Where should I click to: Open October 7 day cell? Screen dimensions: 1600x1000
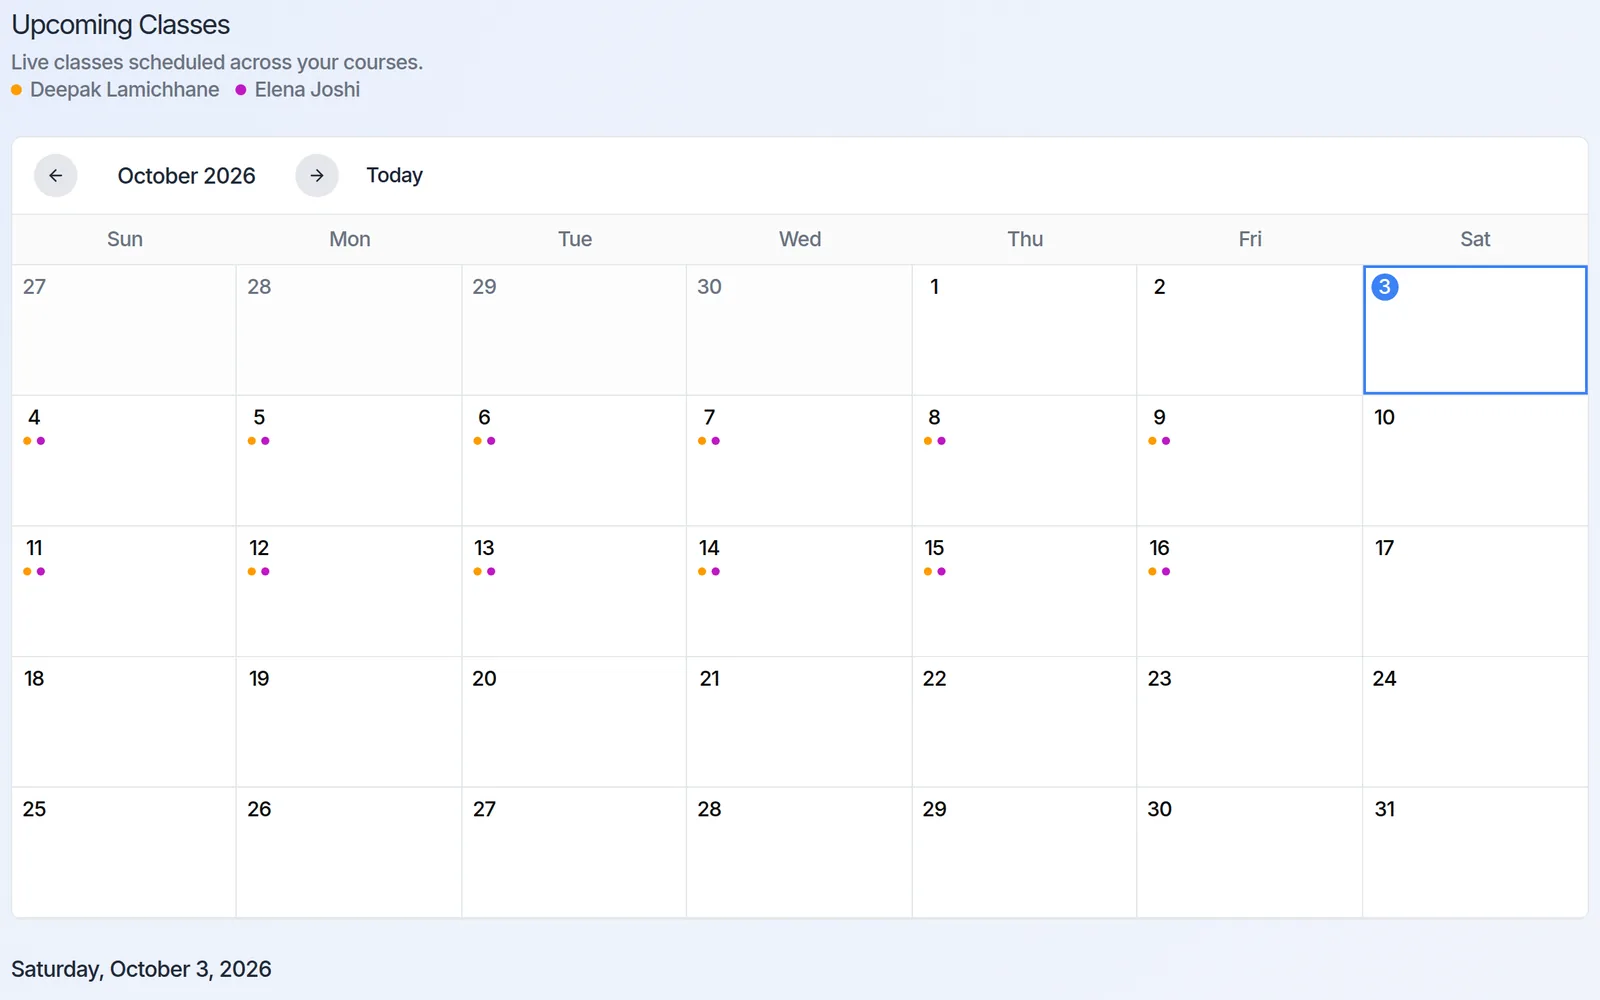coord(799,461)
